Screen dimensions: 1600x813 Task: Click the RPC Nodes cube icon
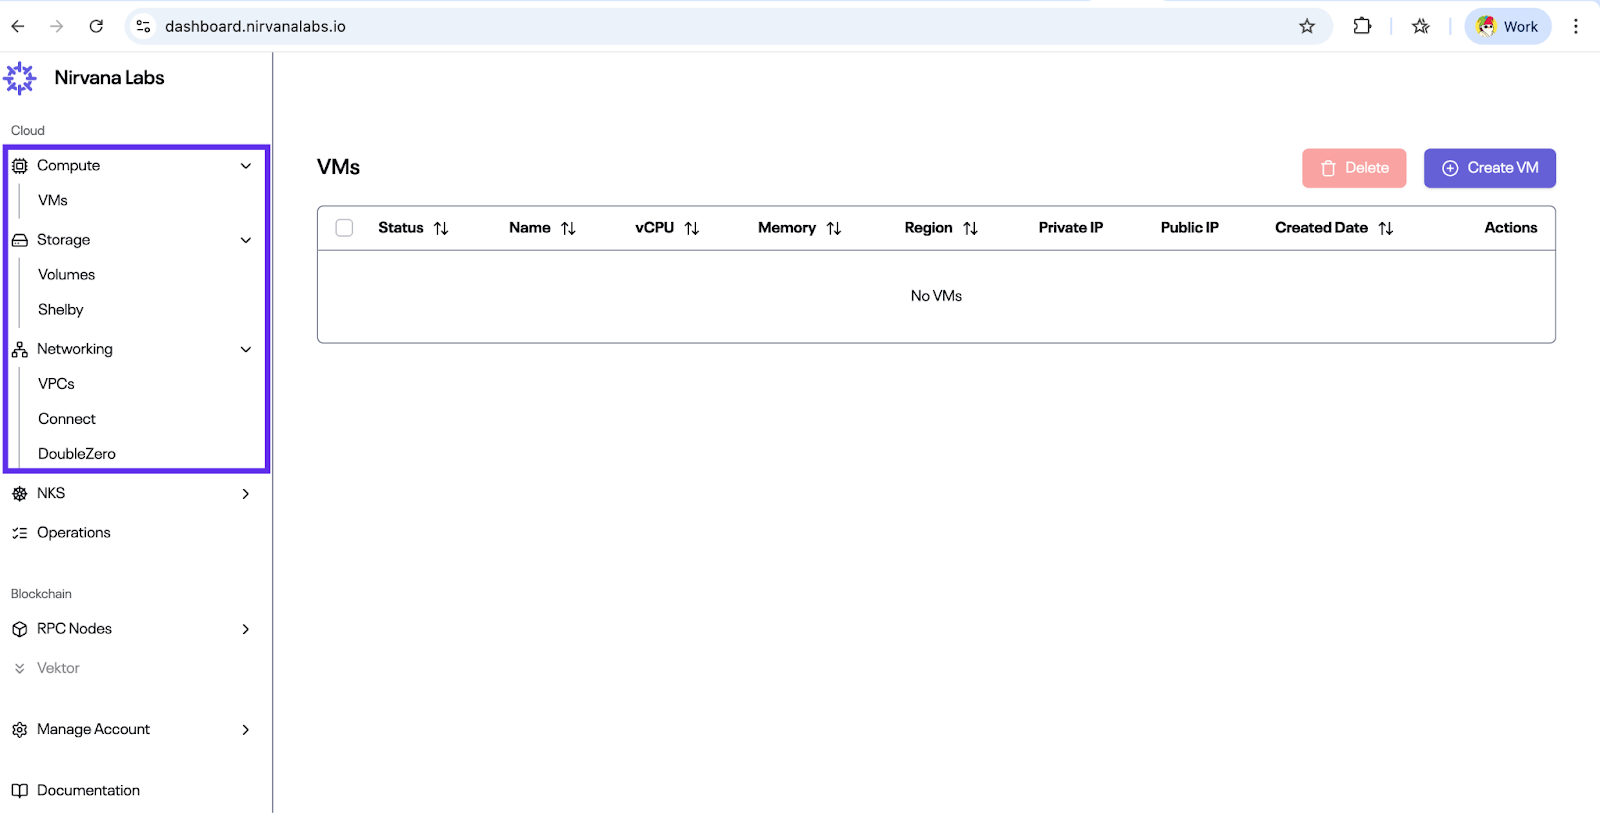(20, 629)
